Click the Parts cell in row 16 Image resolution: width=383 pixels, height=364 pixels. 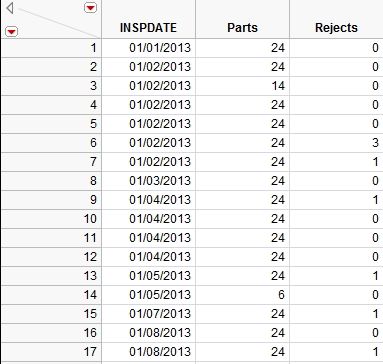[x=242, y=333]
